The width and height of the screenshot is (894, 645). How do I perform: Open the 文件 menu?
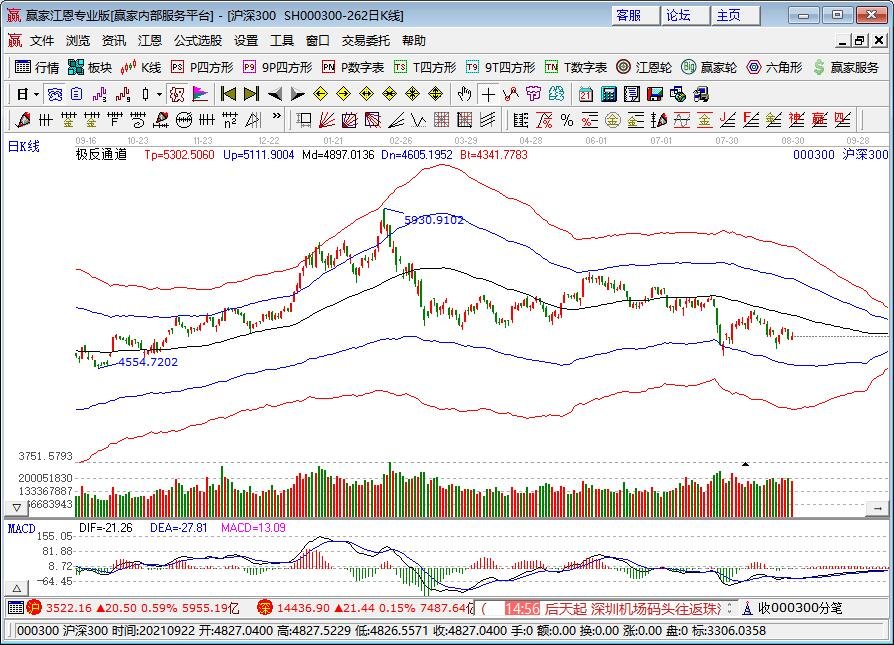42,40
